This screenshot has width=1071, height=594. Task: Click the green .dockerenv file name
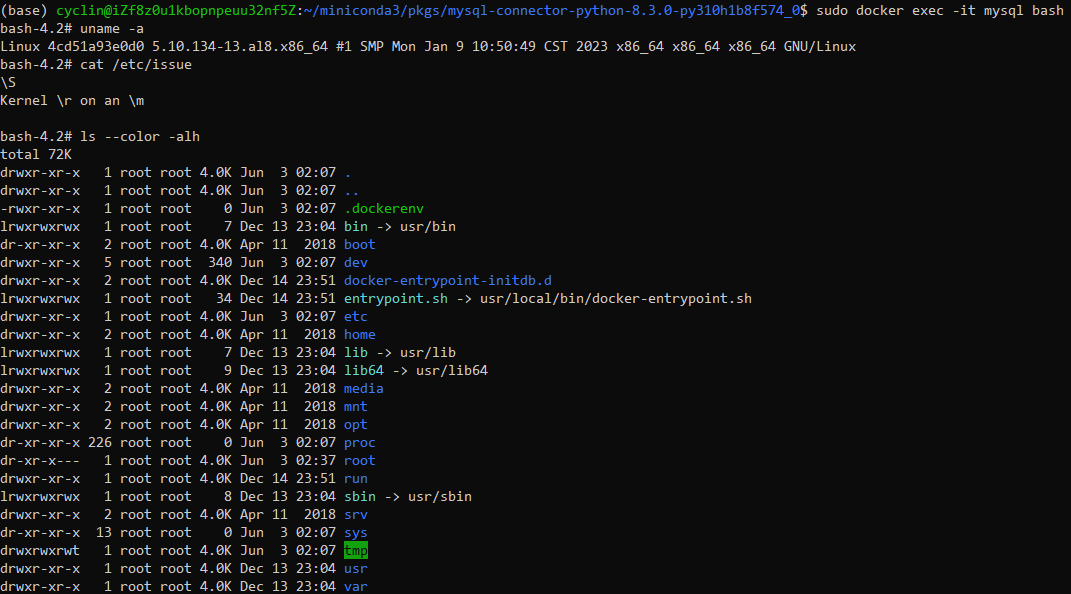pyautogui.click(x=384, y=209)
